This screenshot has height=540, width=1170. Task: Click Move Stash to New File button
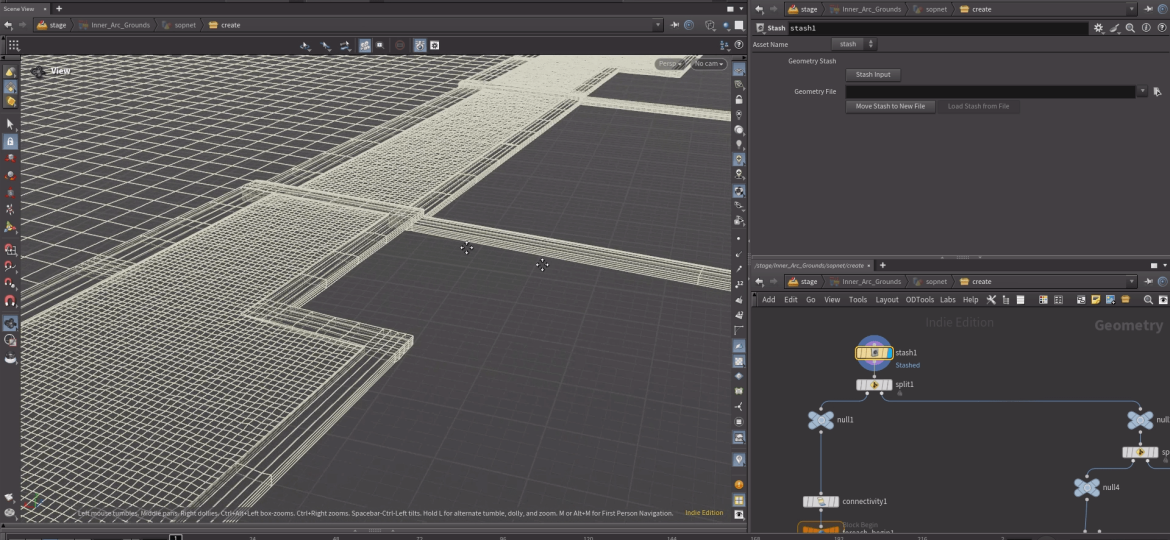(890, 106)
